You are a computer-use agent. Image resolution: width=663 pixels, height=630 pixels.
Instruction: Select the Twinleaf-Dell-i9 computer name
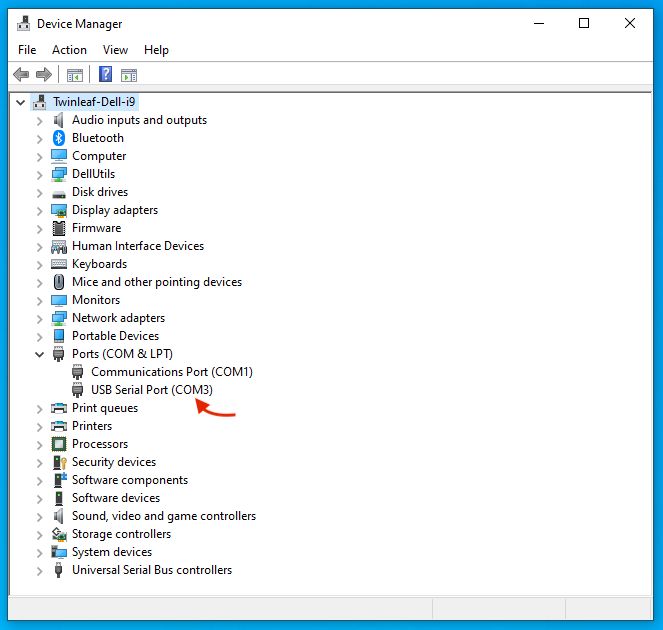(94, 102)
